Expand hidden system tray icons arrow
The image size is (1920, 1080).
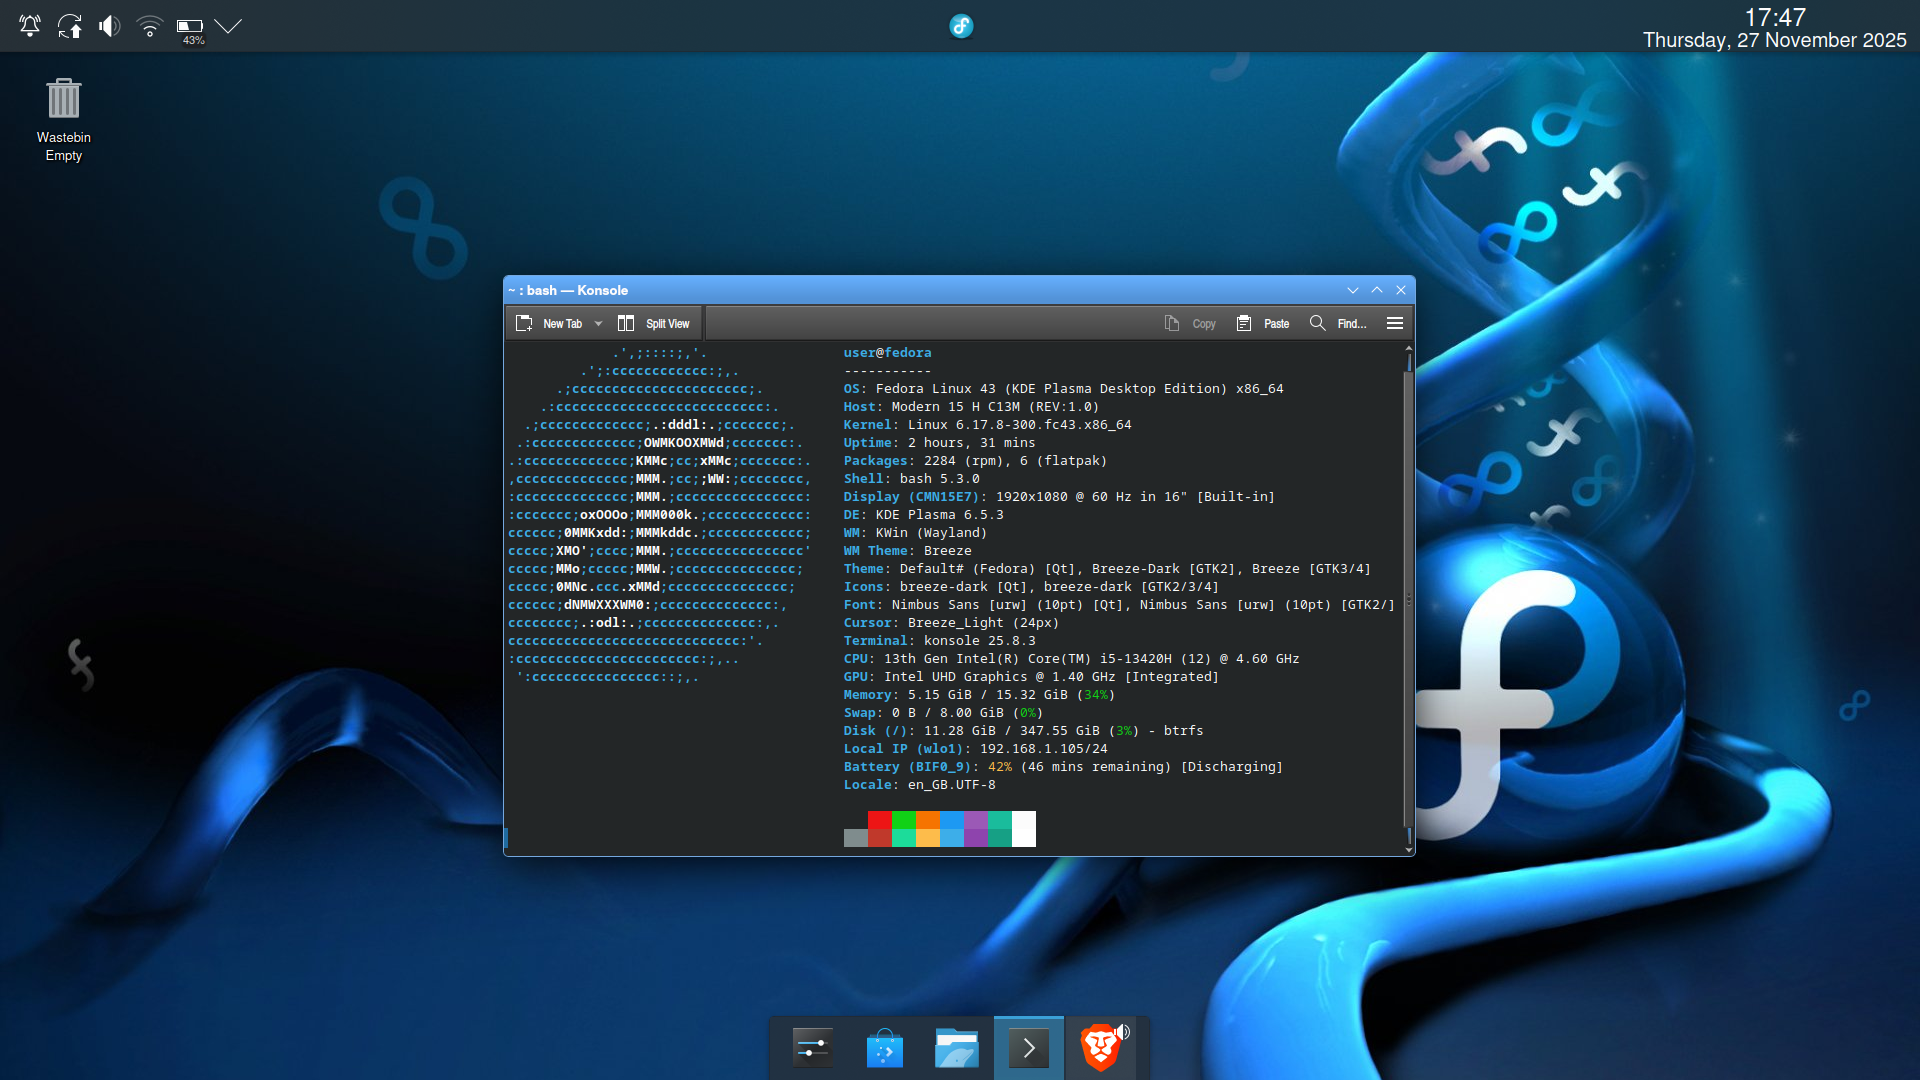[228, 26]
